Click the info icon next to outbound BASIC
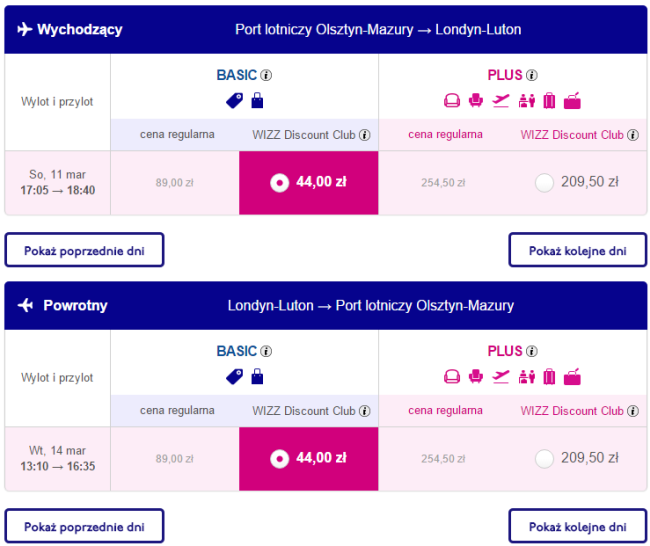 pos(266,75)
